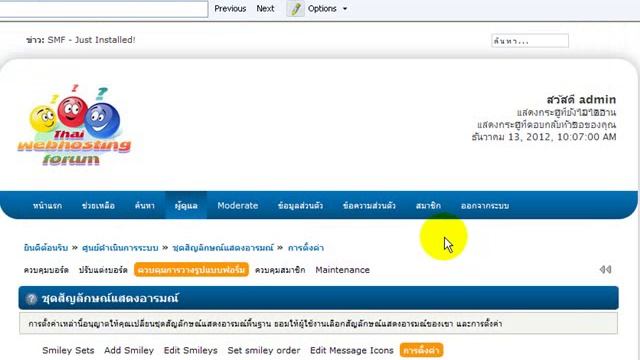Click the ชุดสัญลักษณ์แสดงอารมณ์ breadcrumb link
This screenshot has width=640, height=360.
click(x=223, y=248)
